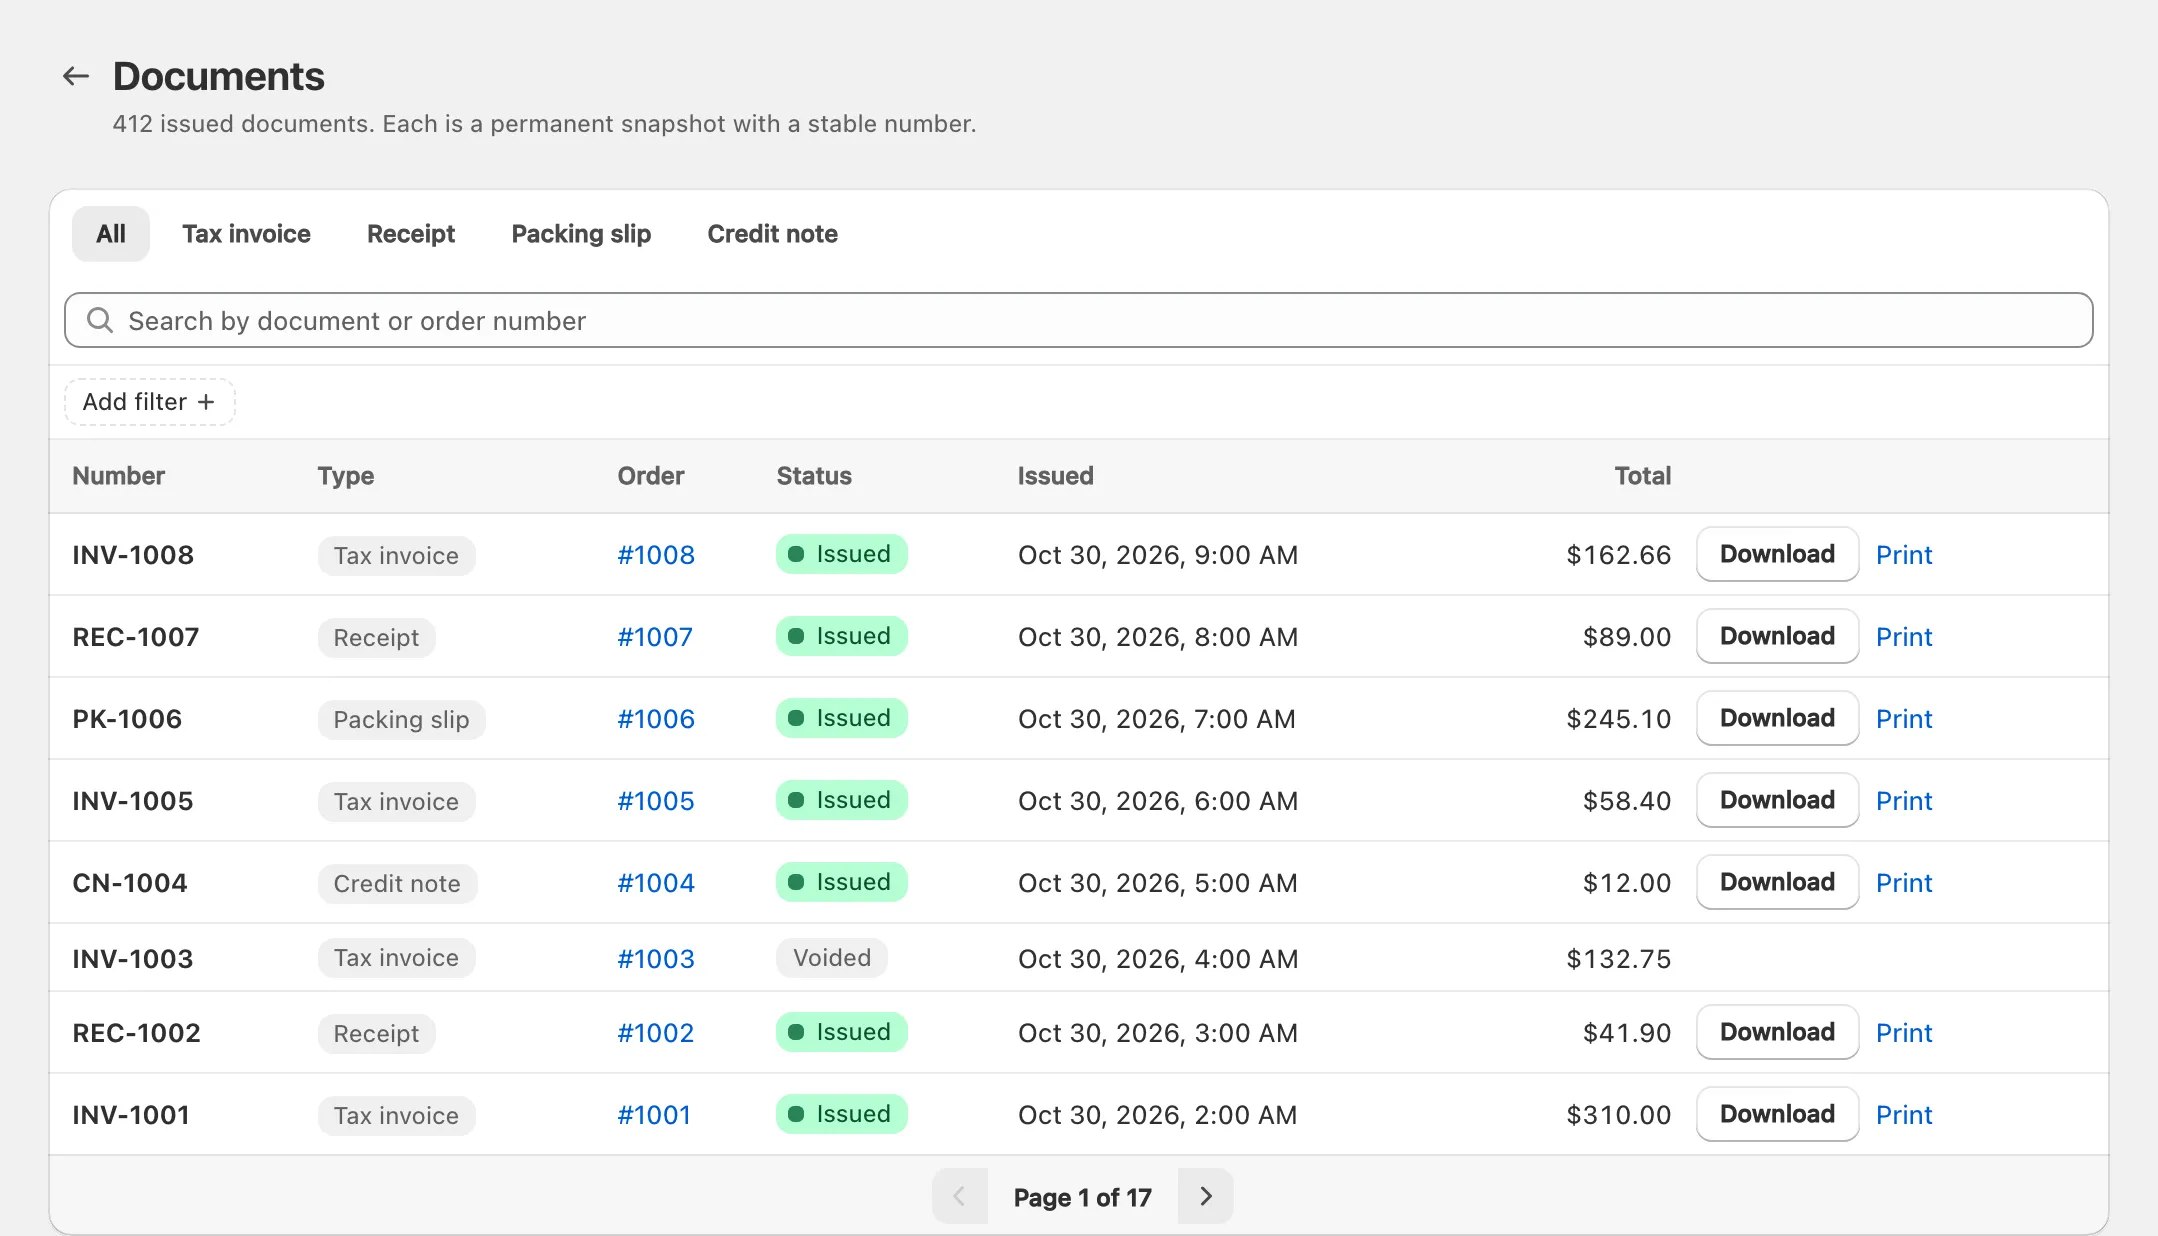This screenshot has width=2158, height=1236.
Task: Open order link #1007
Action: 655,637
